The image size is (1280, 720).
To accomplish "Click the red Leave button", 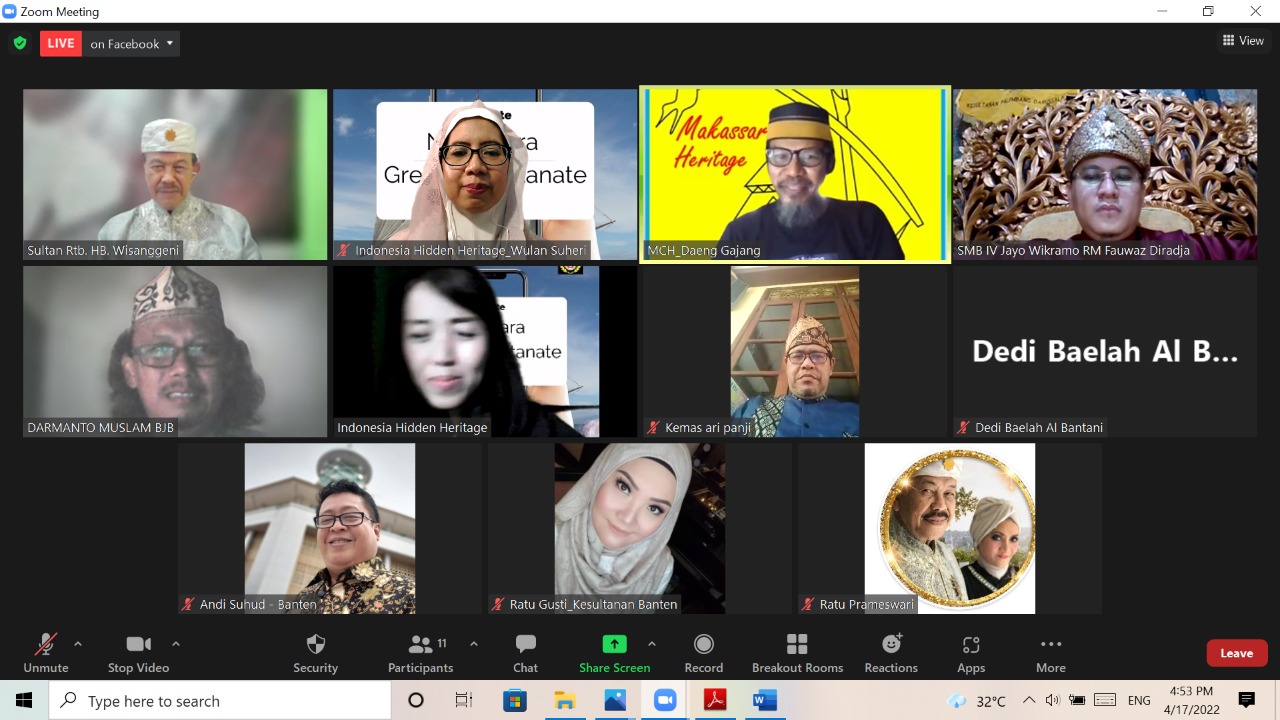I will [1237, 653].
